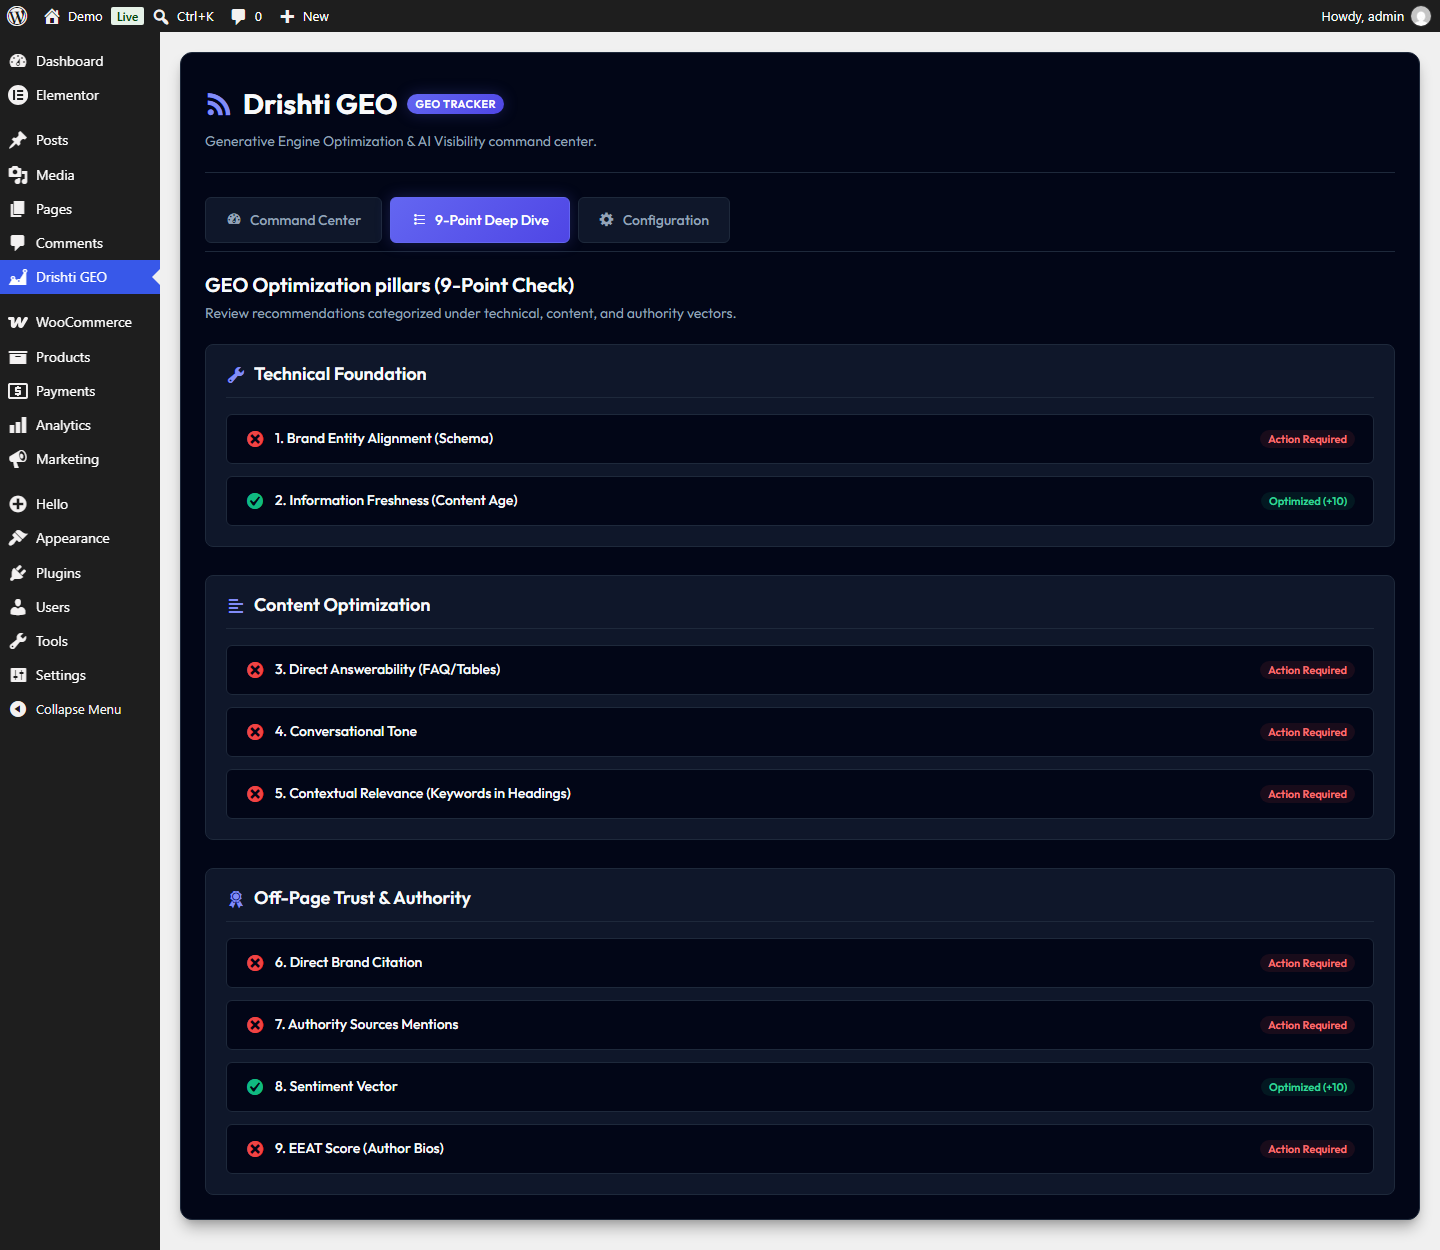Open Settings in sidebar

pyautogui.click(x=80, y=675)
